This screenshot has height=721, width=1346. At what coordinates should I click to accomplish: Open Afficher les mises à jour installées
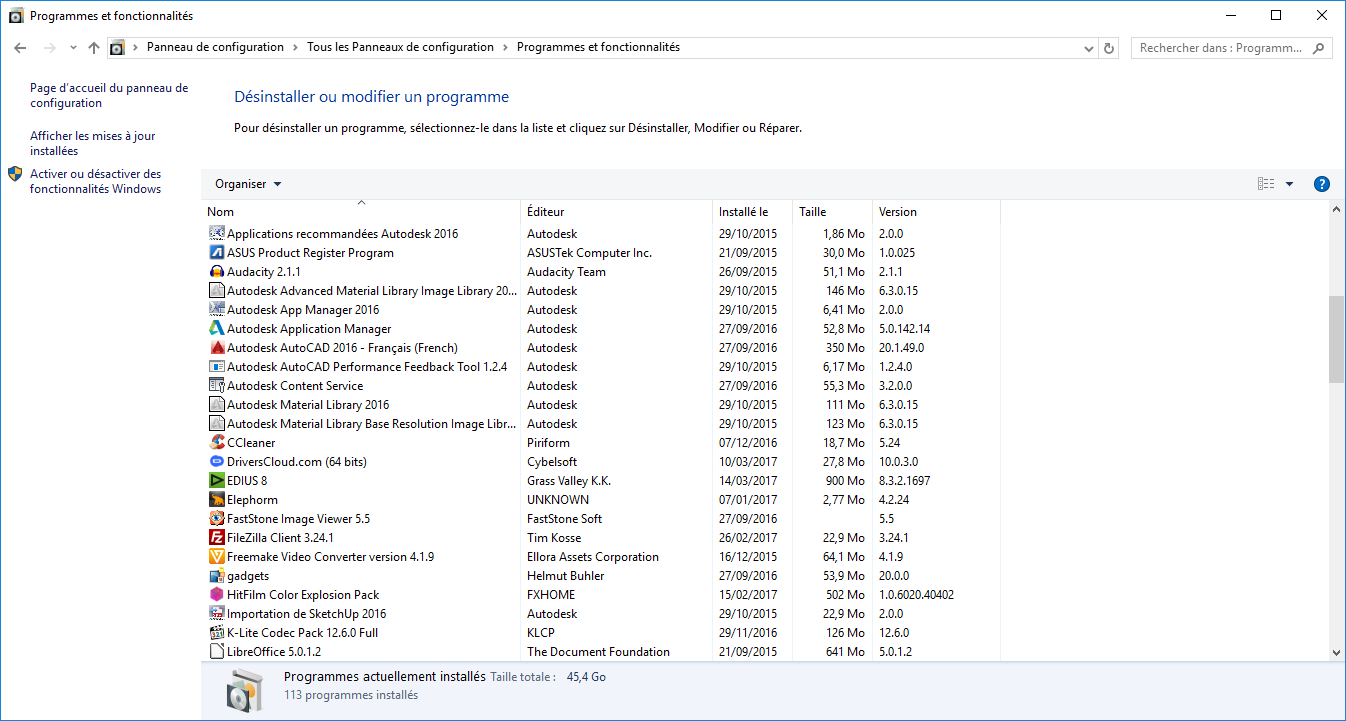click(x=93, y=143)
